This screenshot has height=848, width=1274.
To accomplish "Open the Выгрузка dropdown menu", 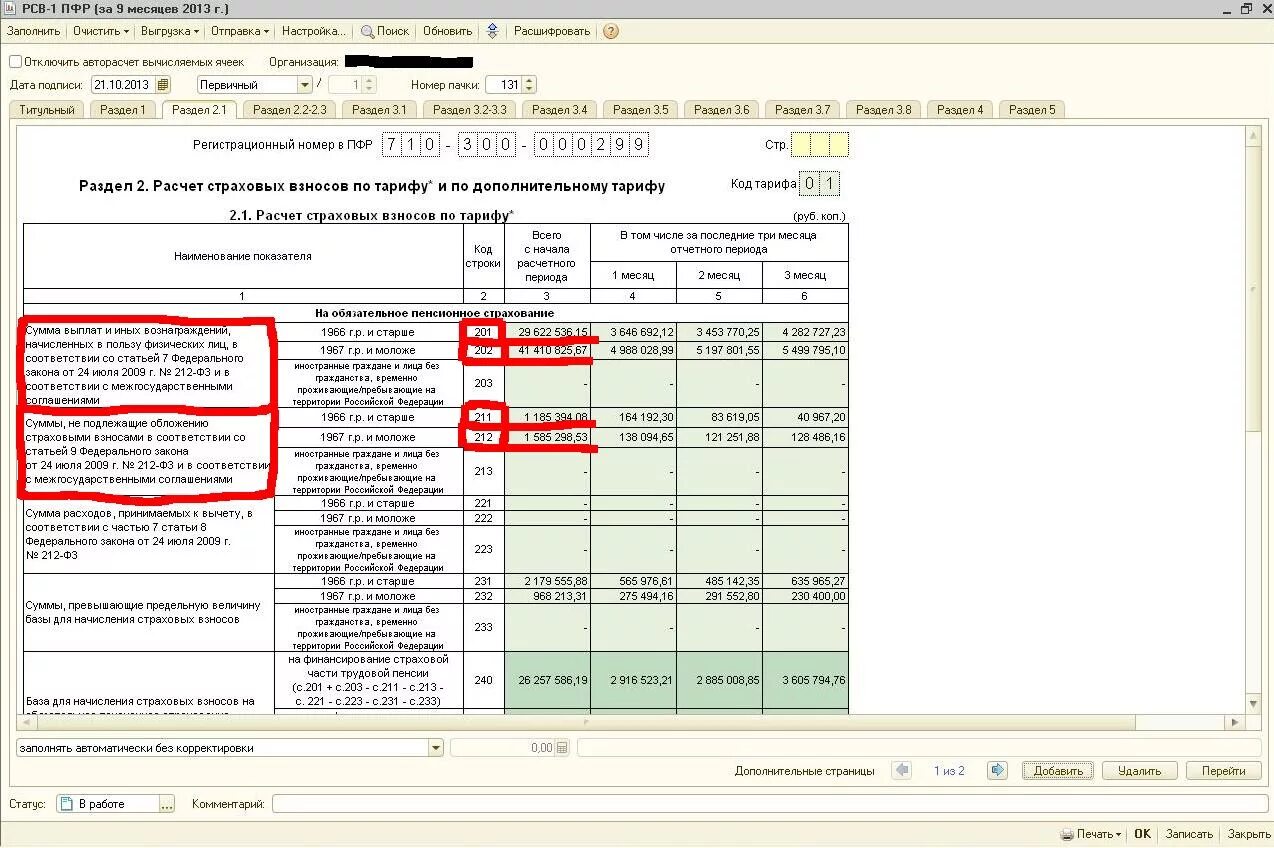I will pos(169,31).
